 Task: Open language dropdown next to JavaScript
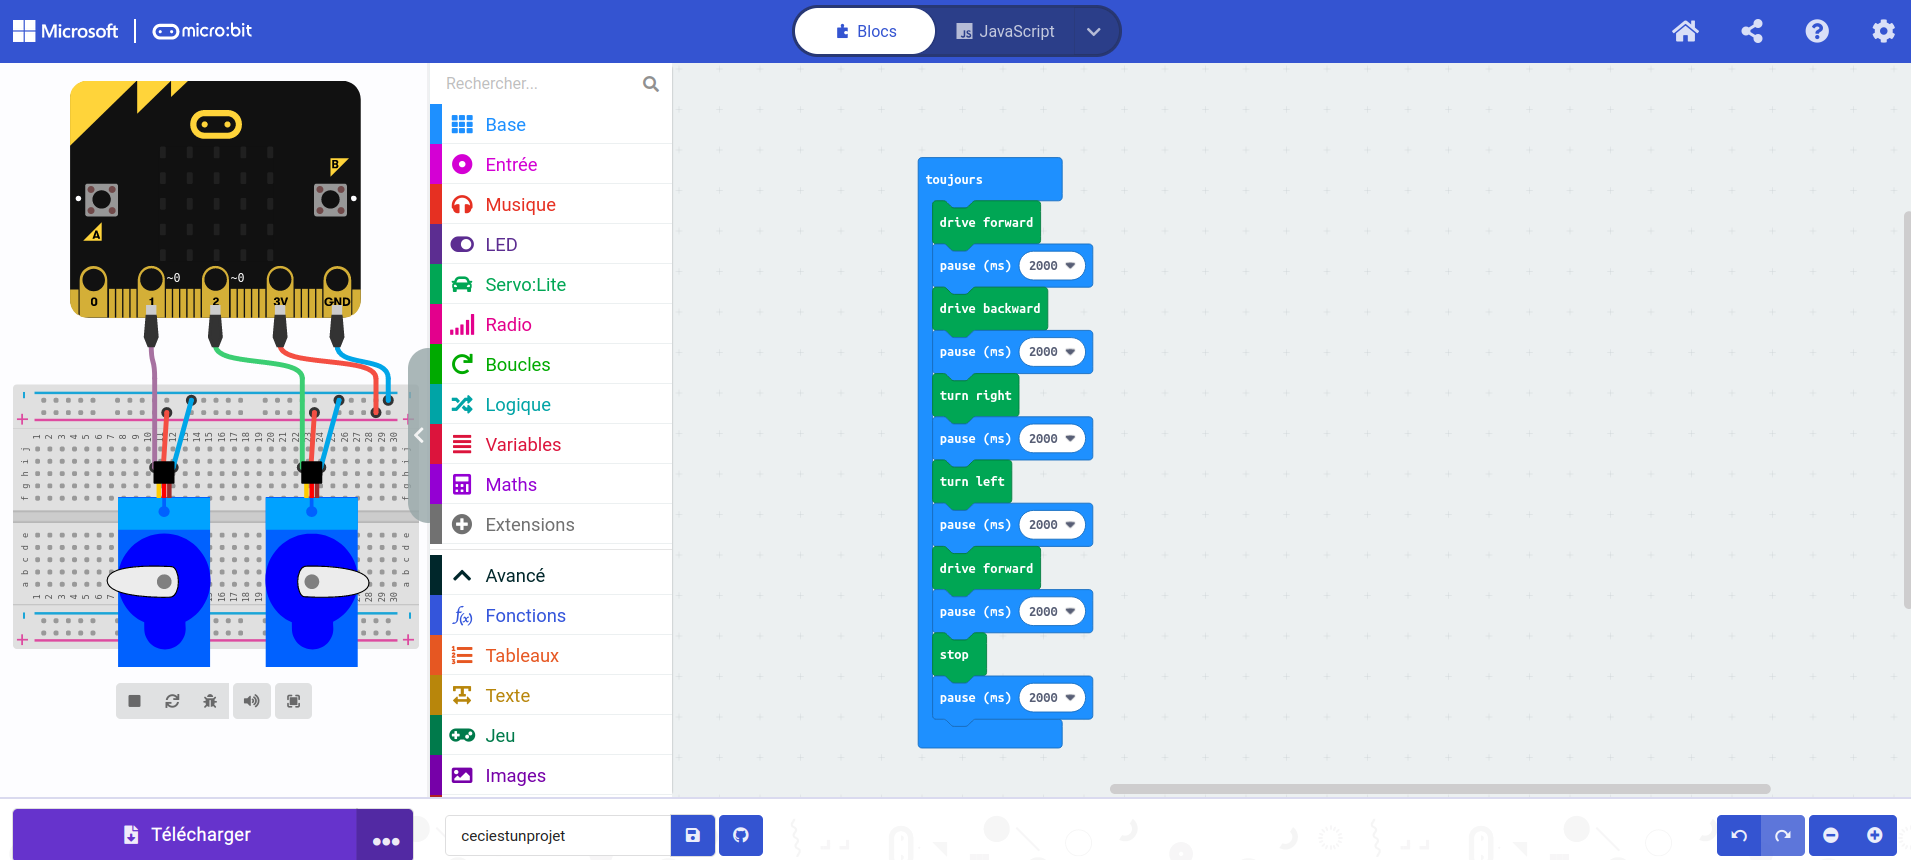pos(1094,31)
